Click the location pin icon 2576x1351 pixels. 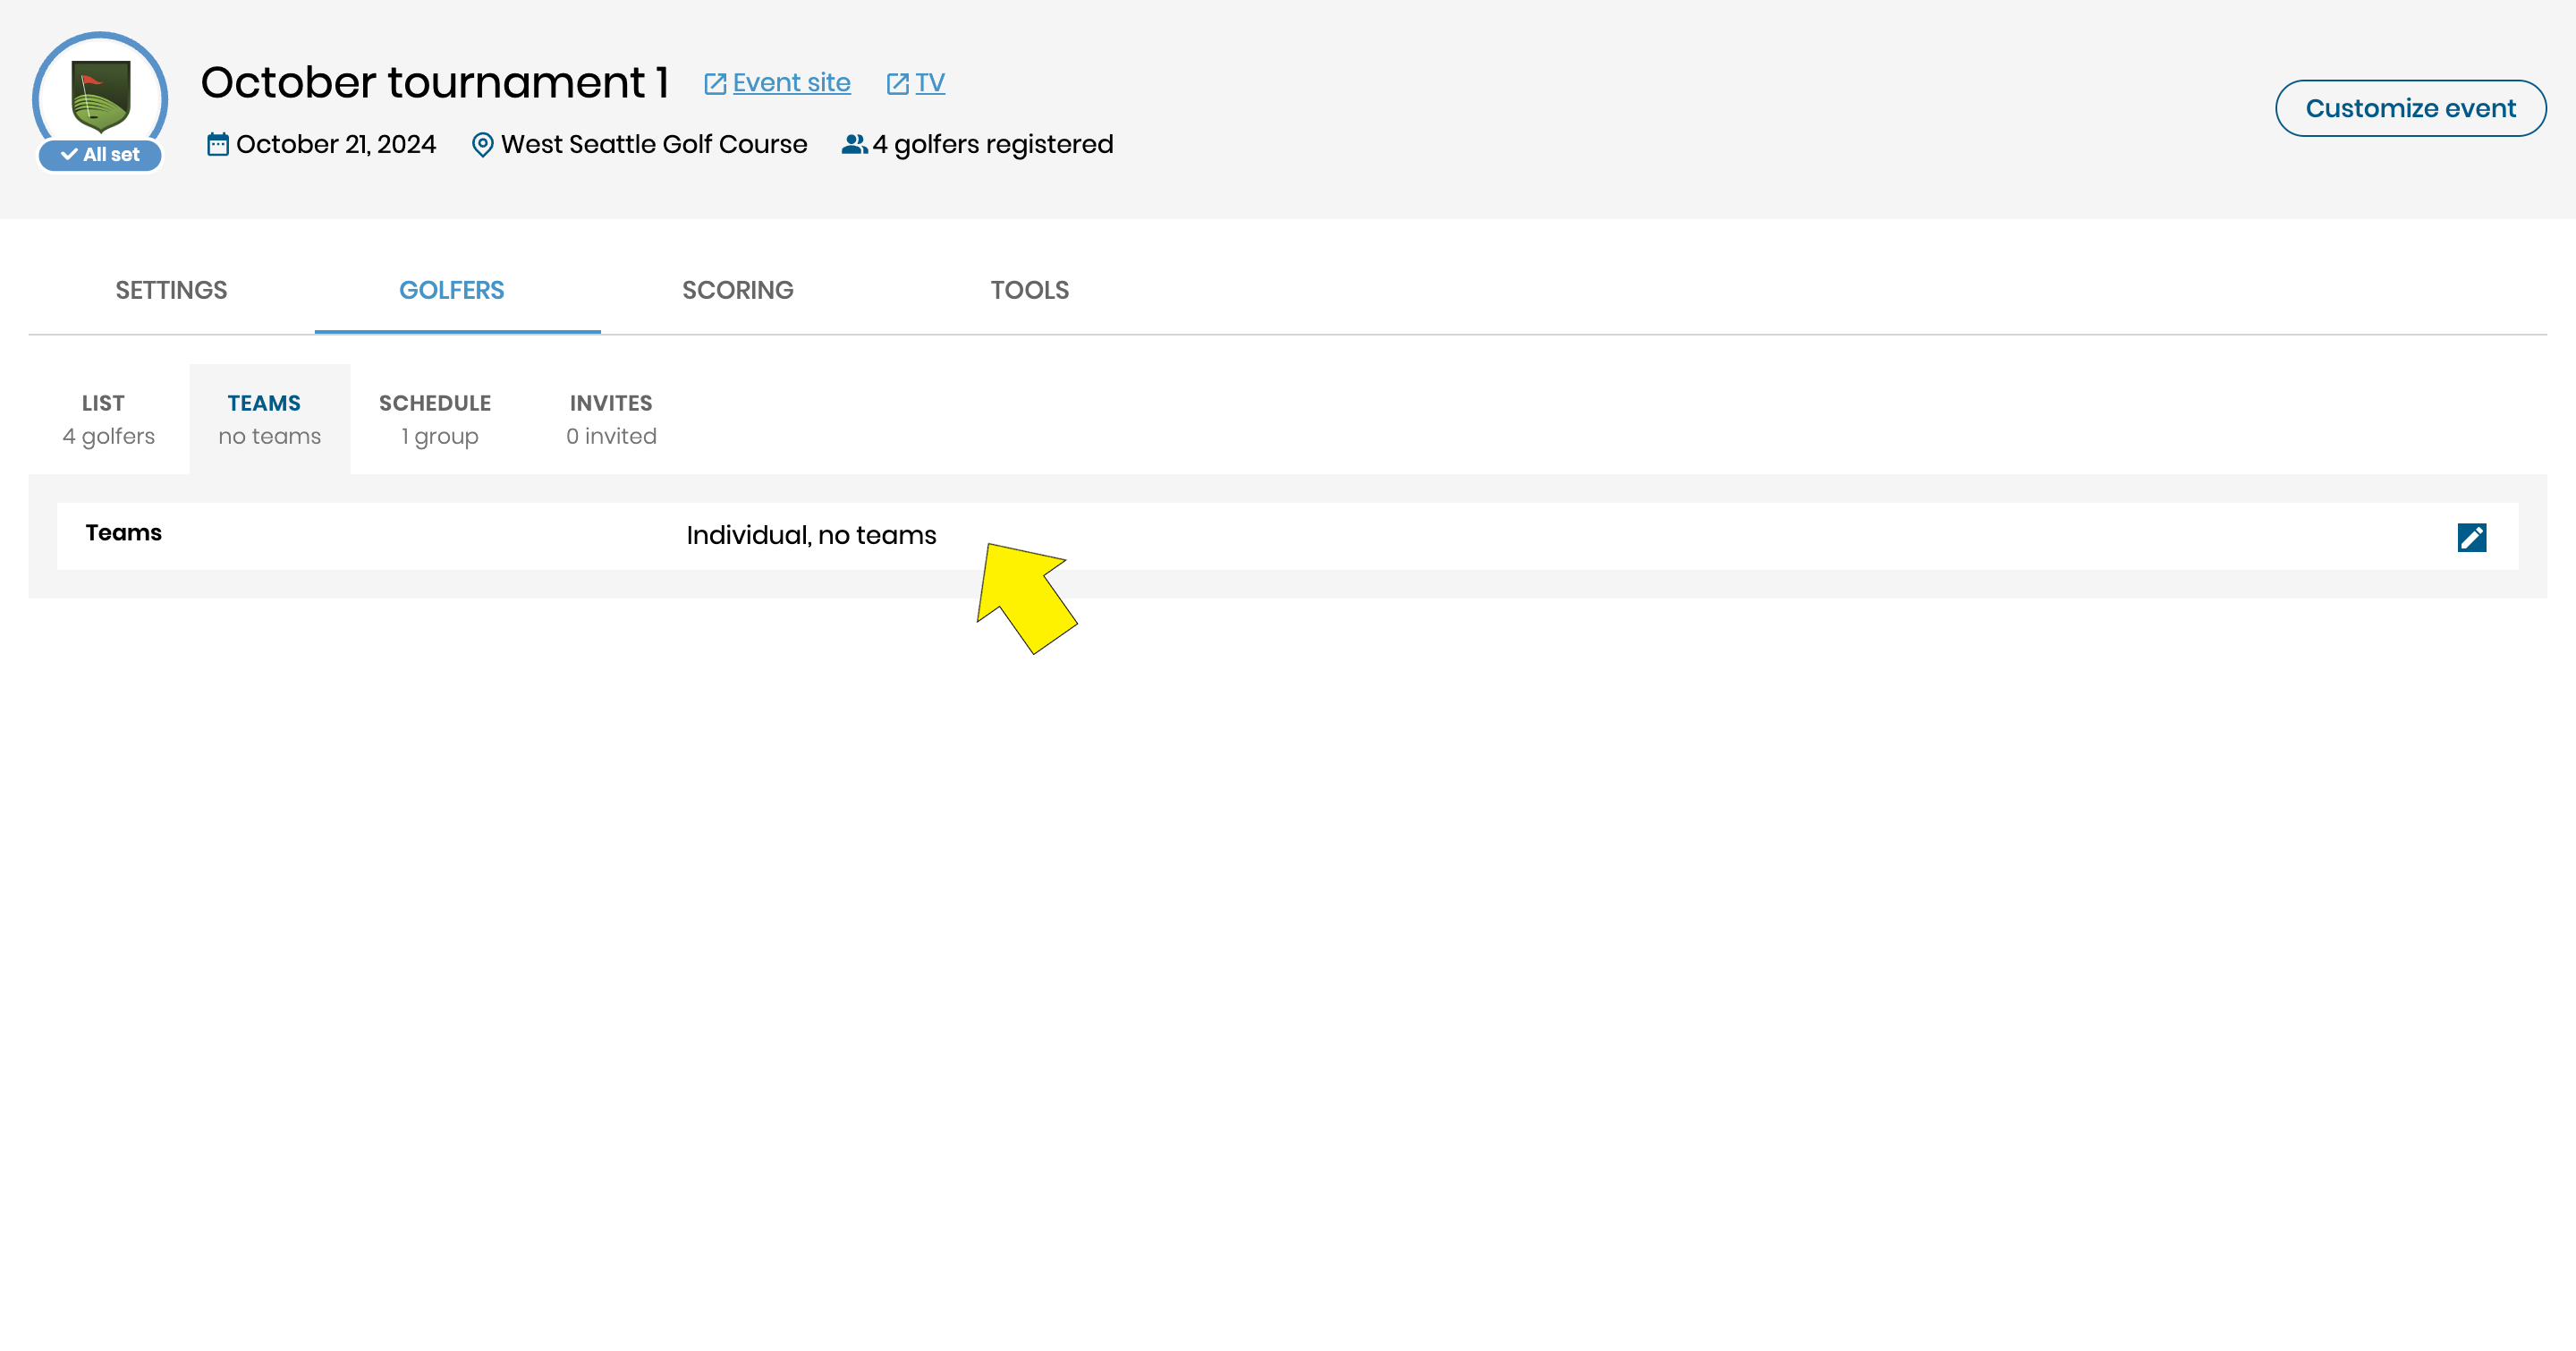click(x=482, y=145)
